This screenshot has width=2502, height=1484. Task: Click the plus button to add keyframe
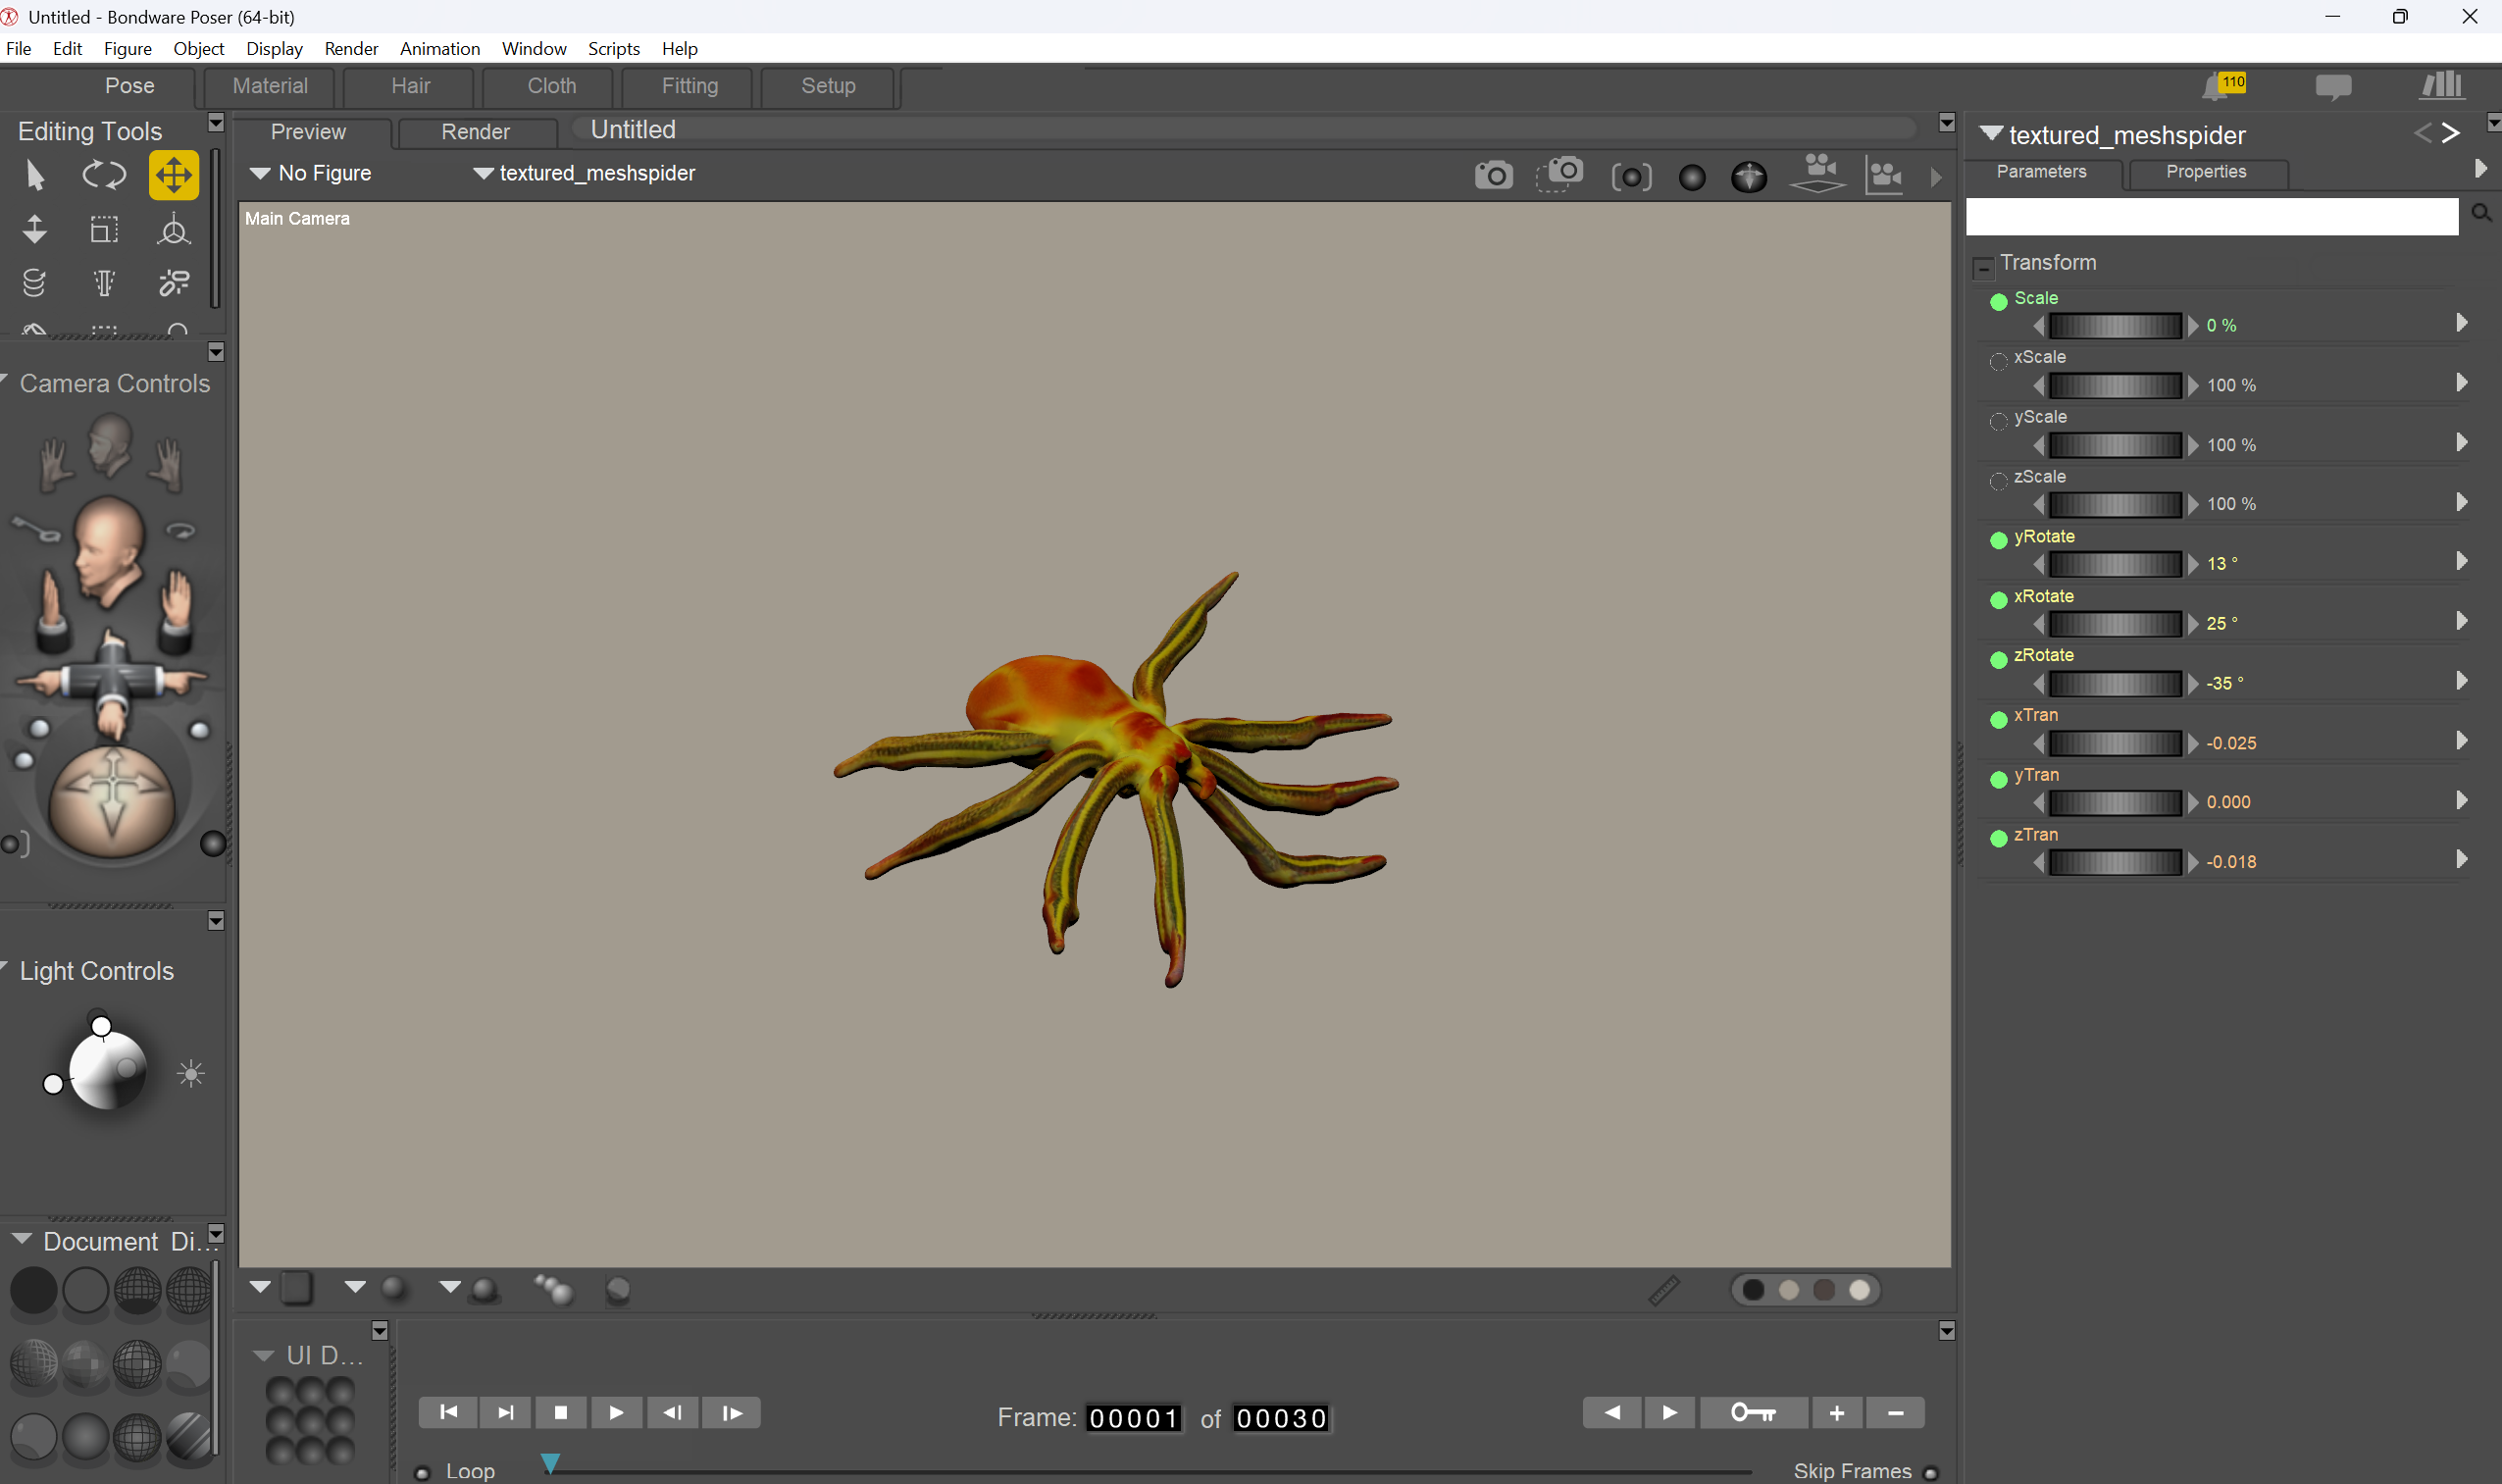coord(1837,1412)
